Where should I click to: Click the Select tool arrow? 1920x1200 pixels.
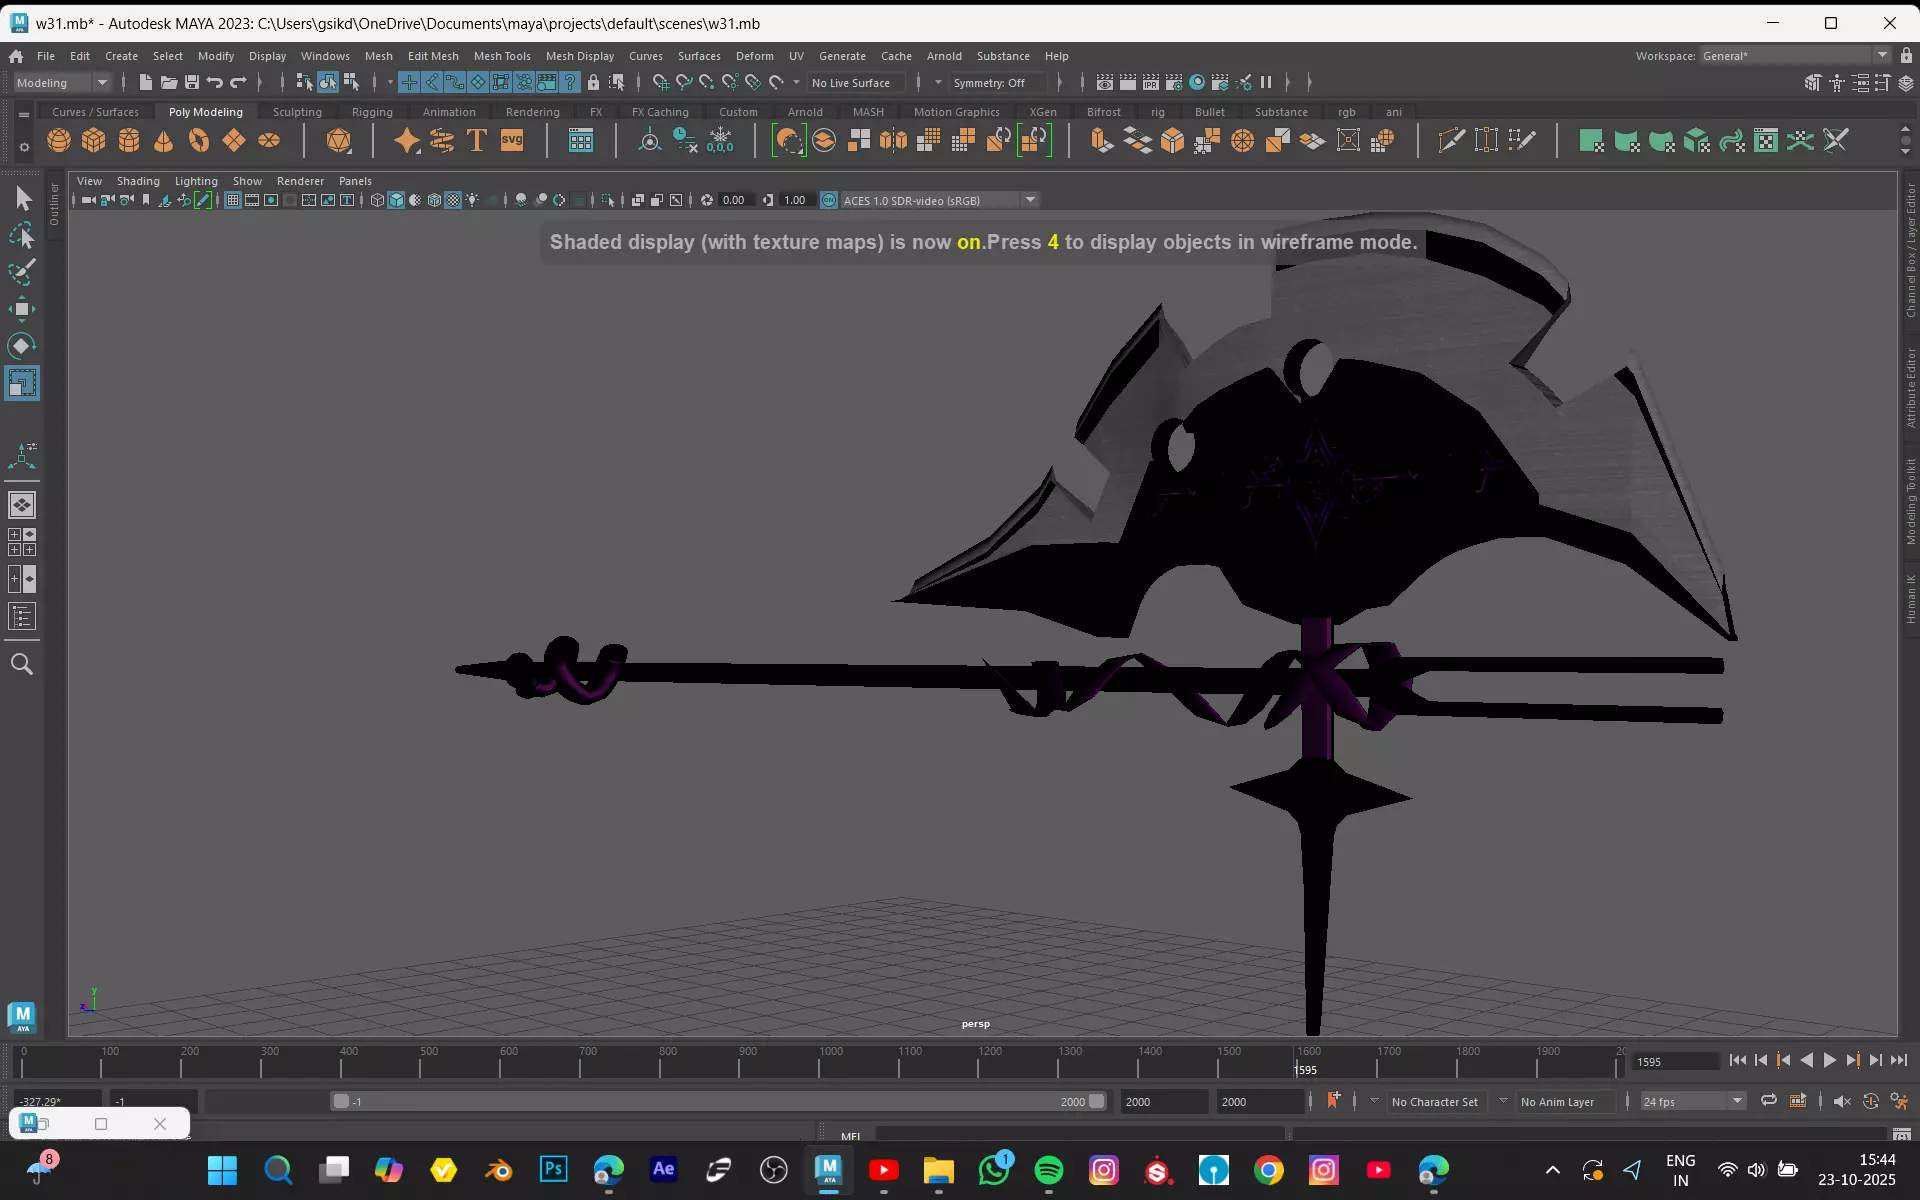[22, 199]
